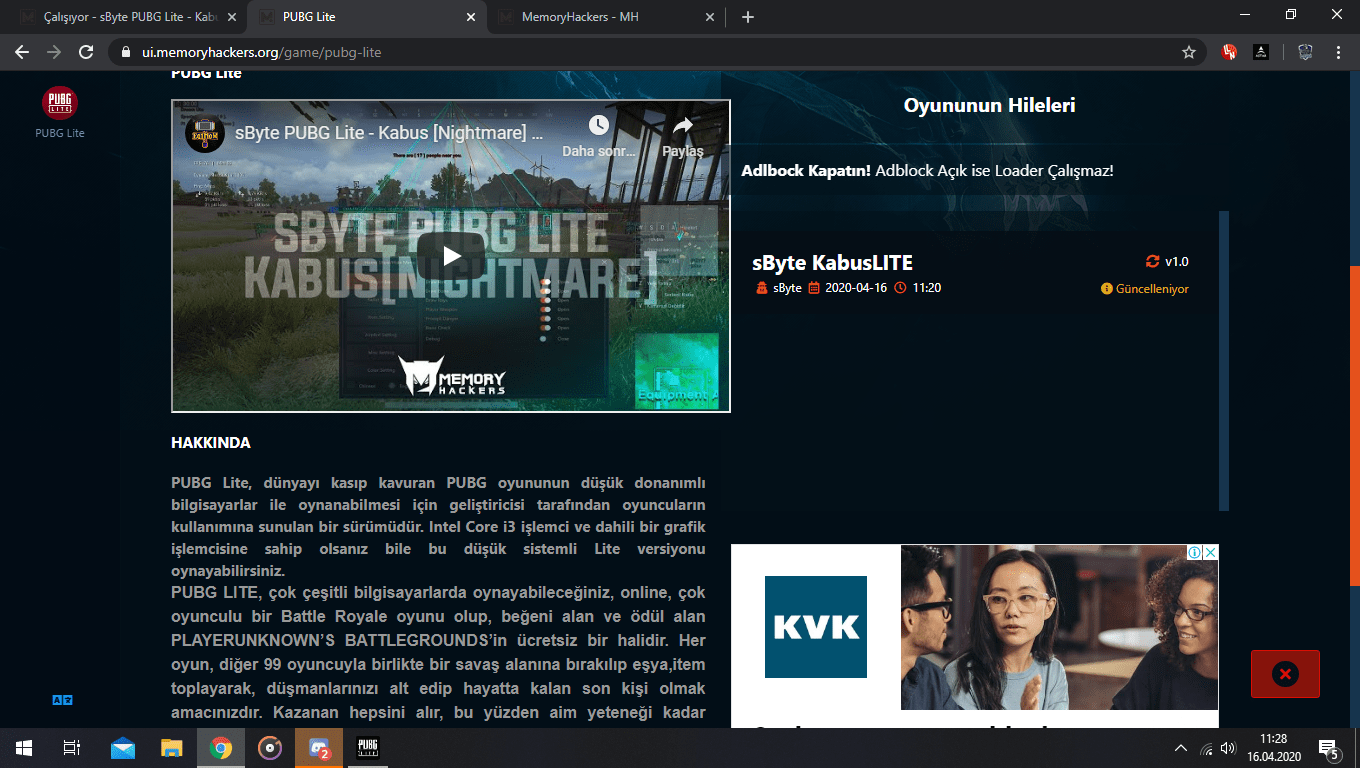Open the PUBG Lite sidebar game icon
The height and width of the screenshot is (768, 1360).
(60, 103)
